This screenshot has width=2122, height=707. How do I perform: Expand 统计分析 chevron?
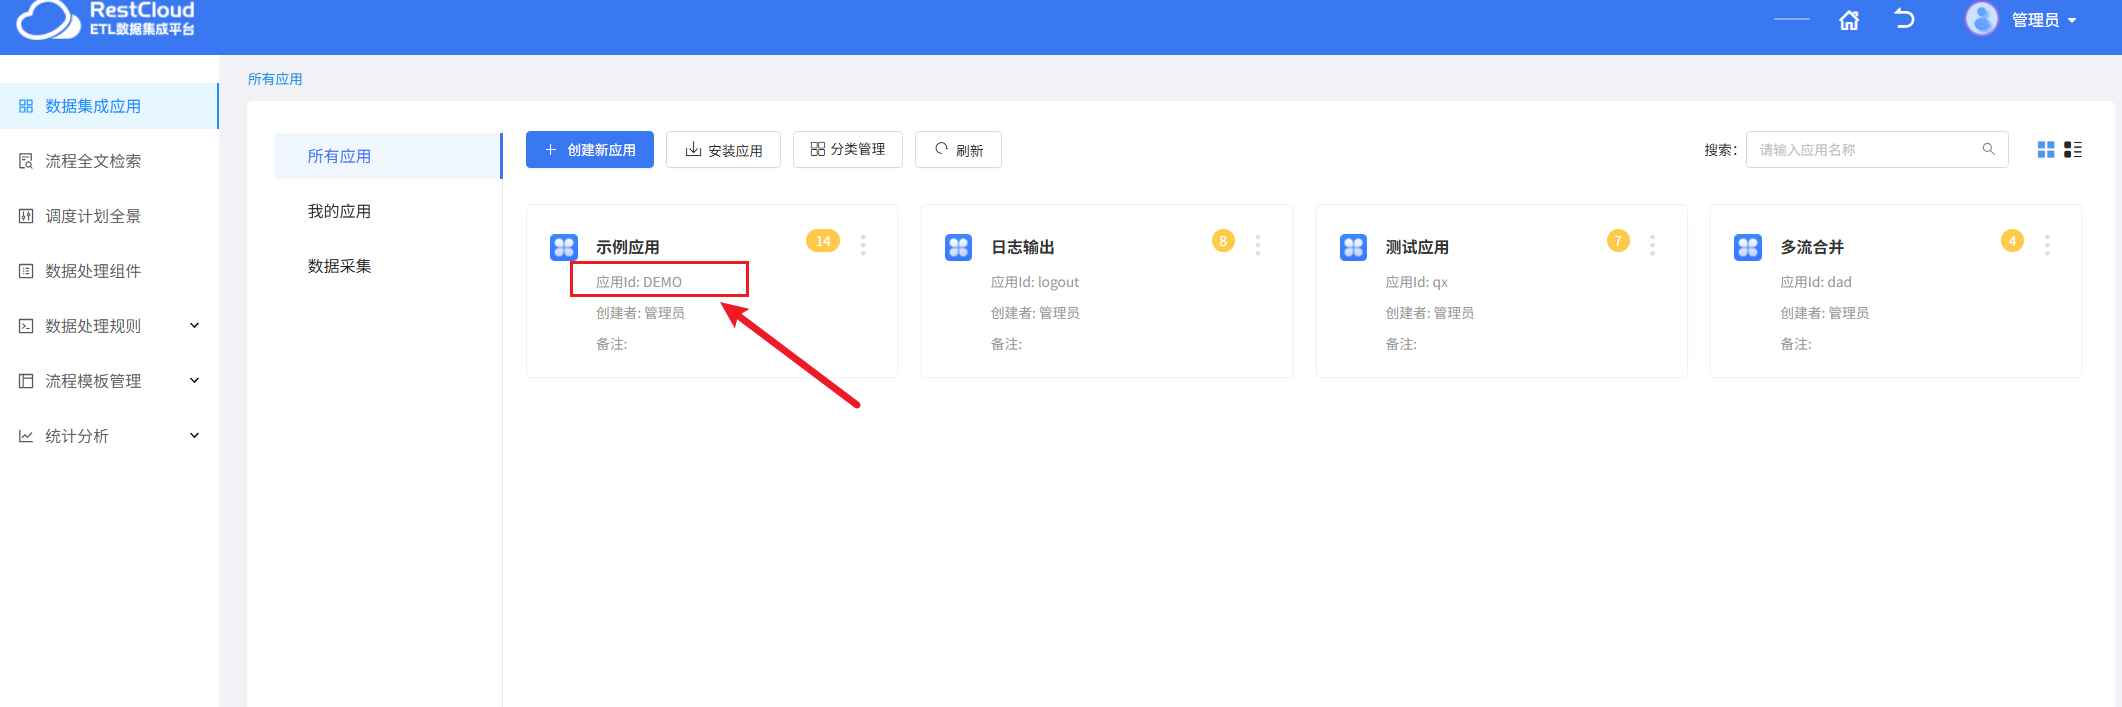(x=195, y=435)
